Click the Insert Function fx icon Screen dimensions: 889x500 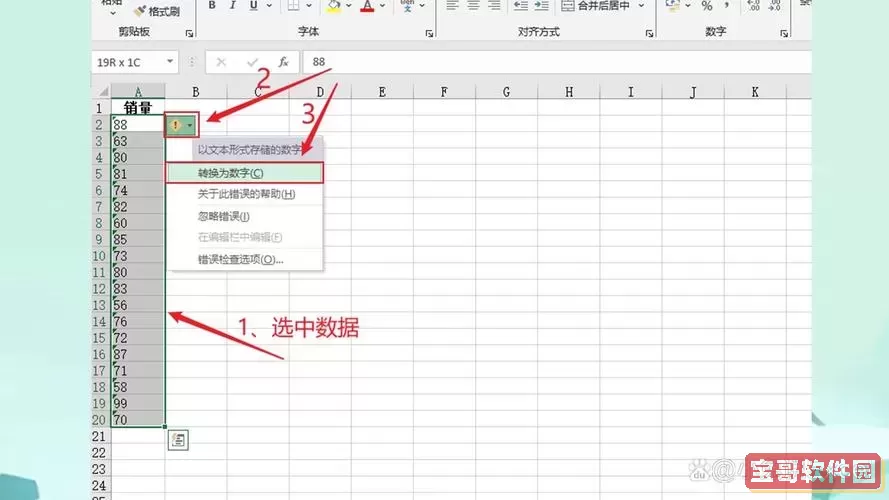tap(283, 62)
